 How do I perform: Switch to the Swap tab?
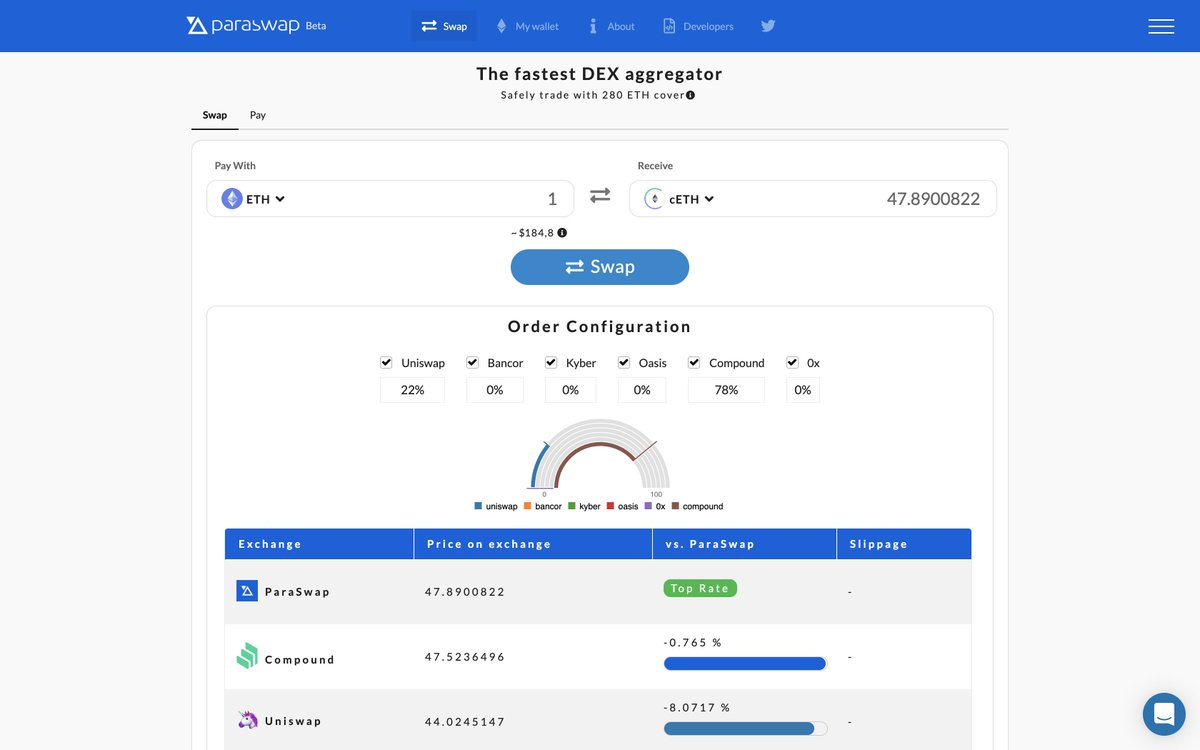click(x=215, y=115)
